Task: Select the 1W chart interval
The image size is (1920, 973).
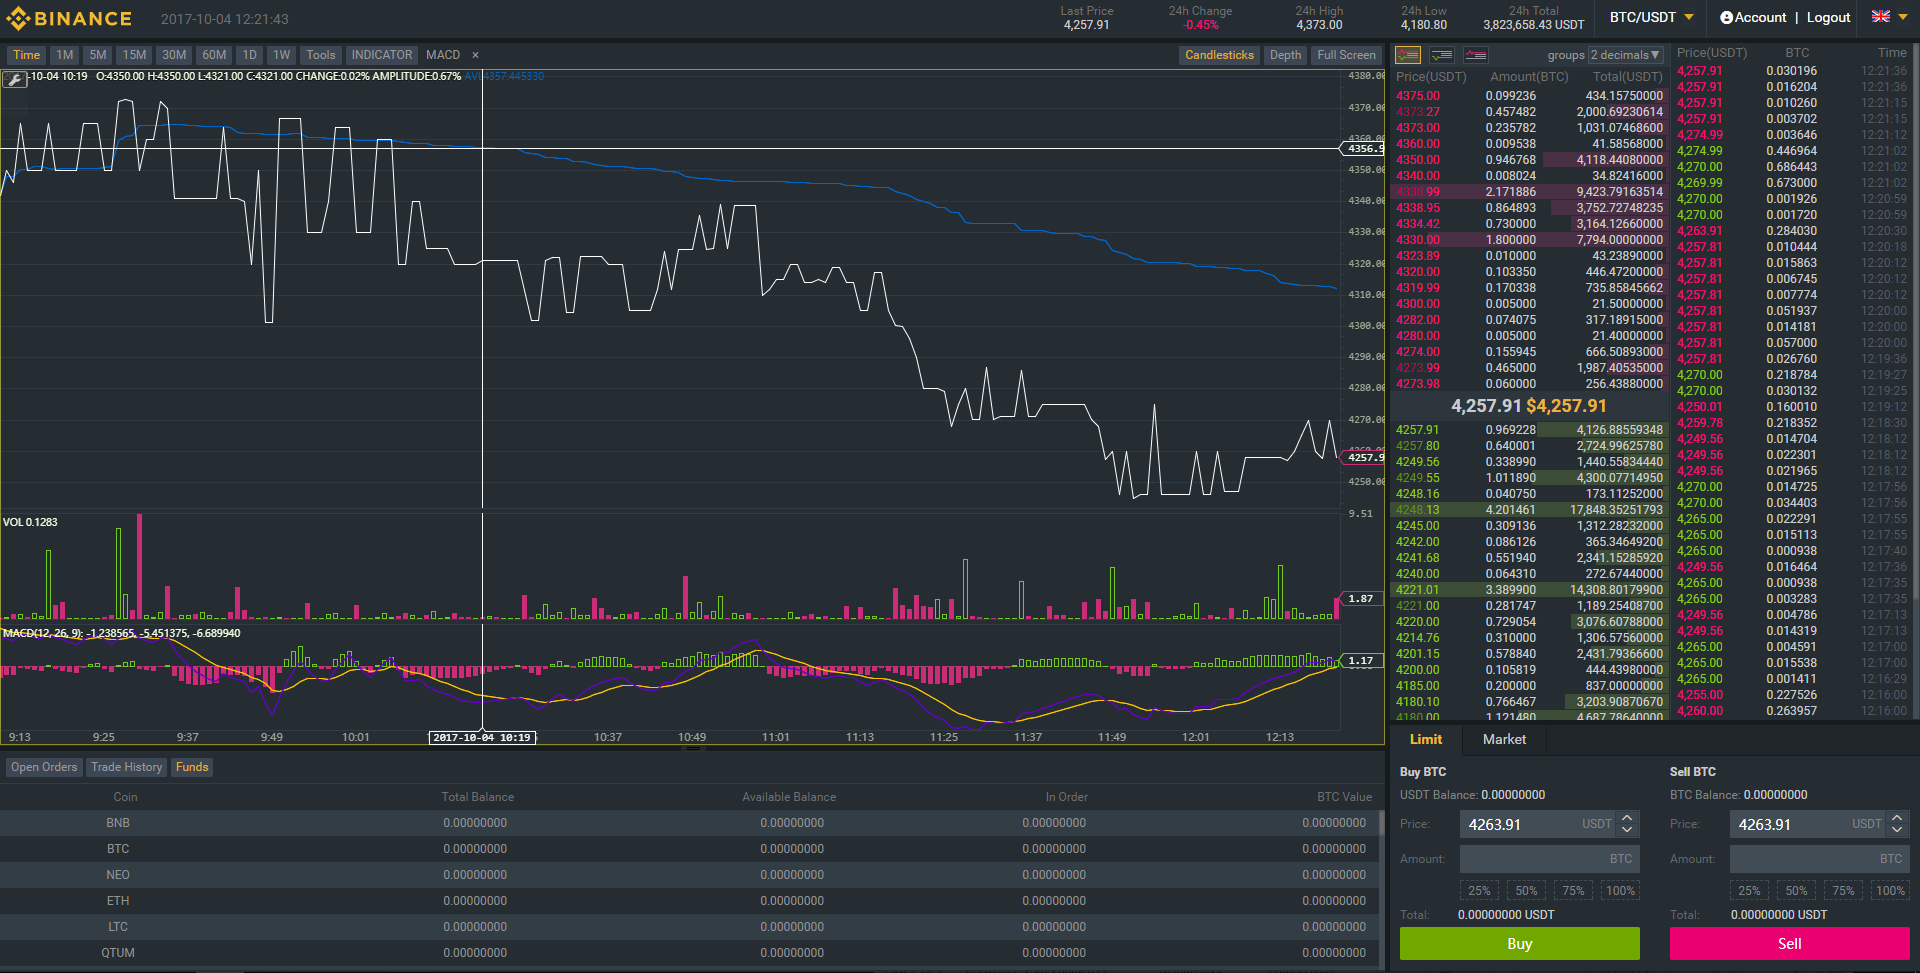Action: 282,55
